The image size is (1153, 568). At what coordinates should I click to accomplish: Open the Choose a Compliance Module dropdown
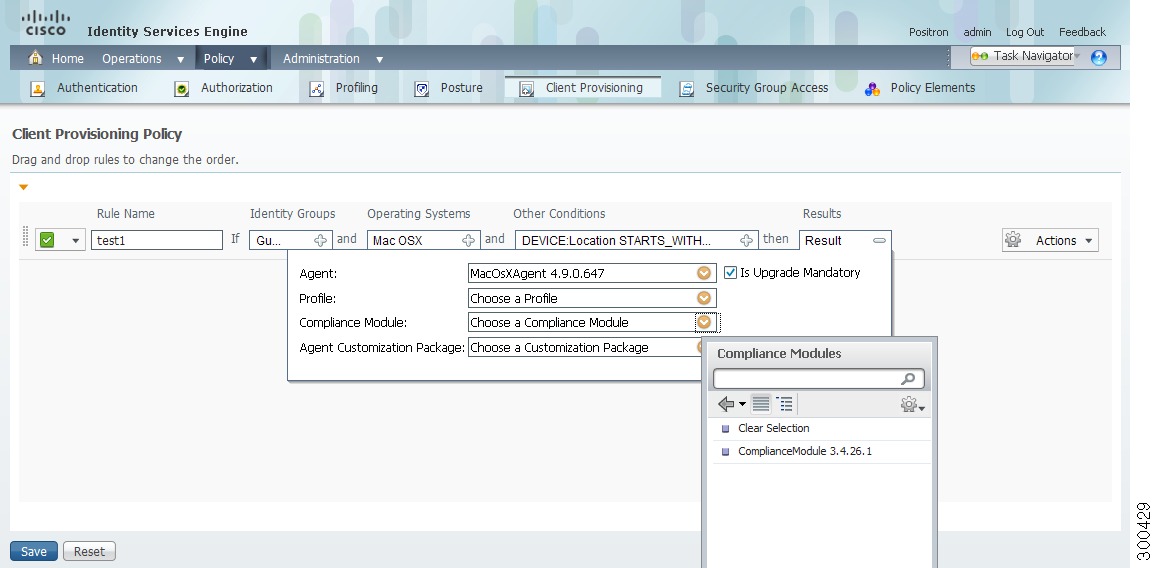[704, 322]
